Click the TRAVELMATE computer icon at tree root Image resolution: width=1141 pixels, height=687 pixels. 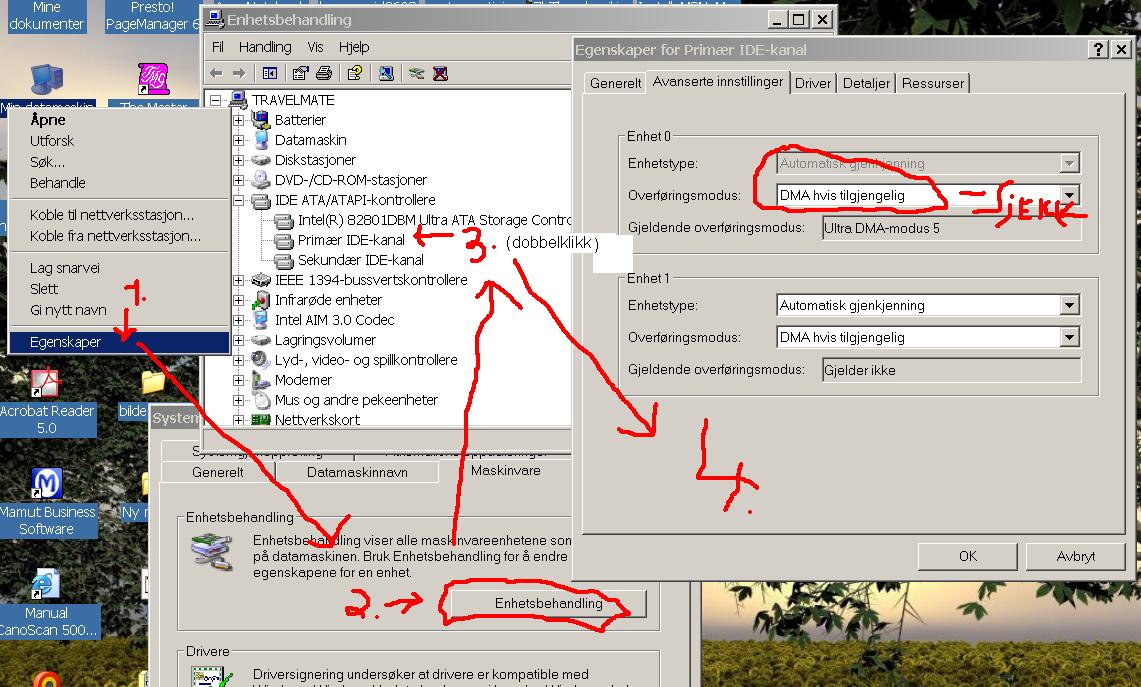(238, 100)
